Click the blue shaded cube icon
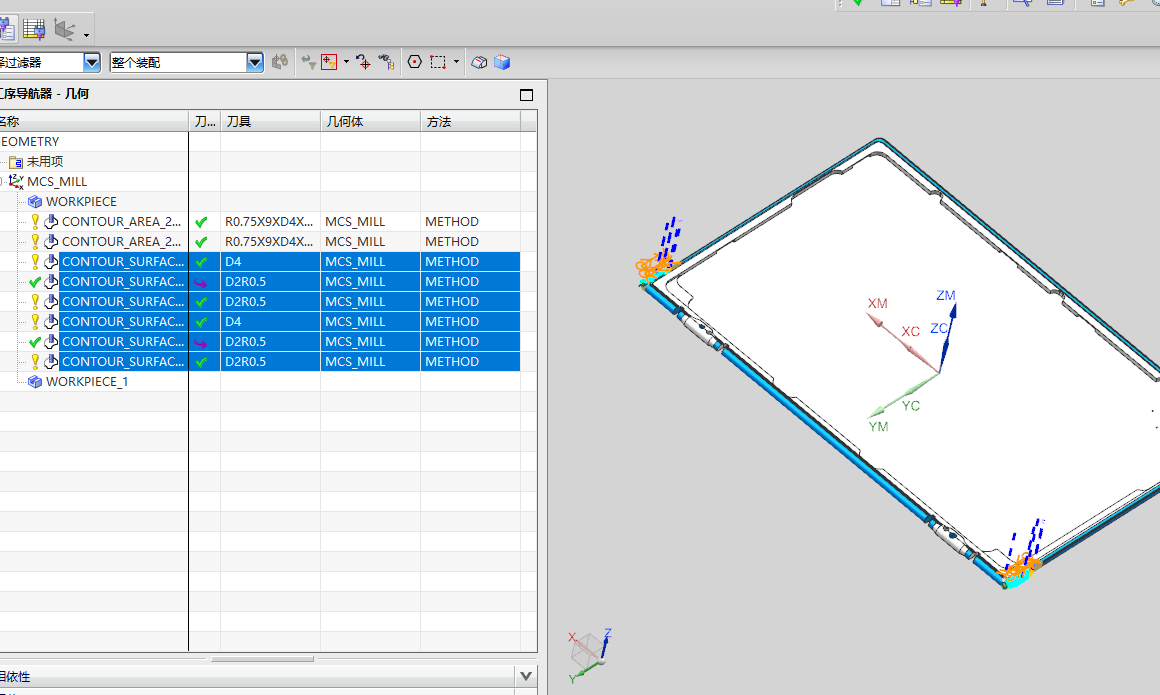The height and width of the screenshot is (695, 1160). tap(502, 62)
